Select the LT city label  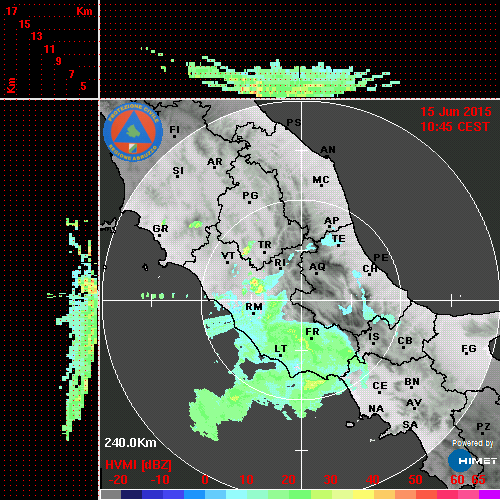point(280,349)
